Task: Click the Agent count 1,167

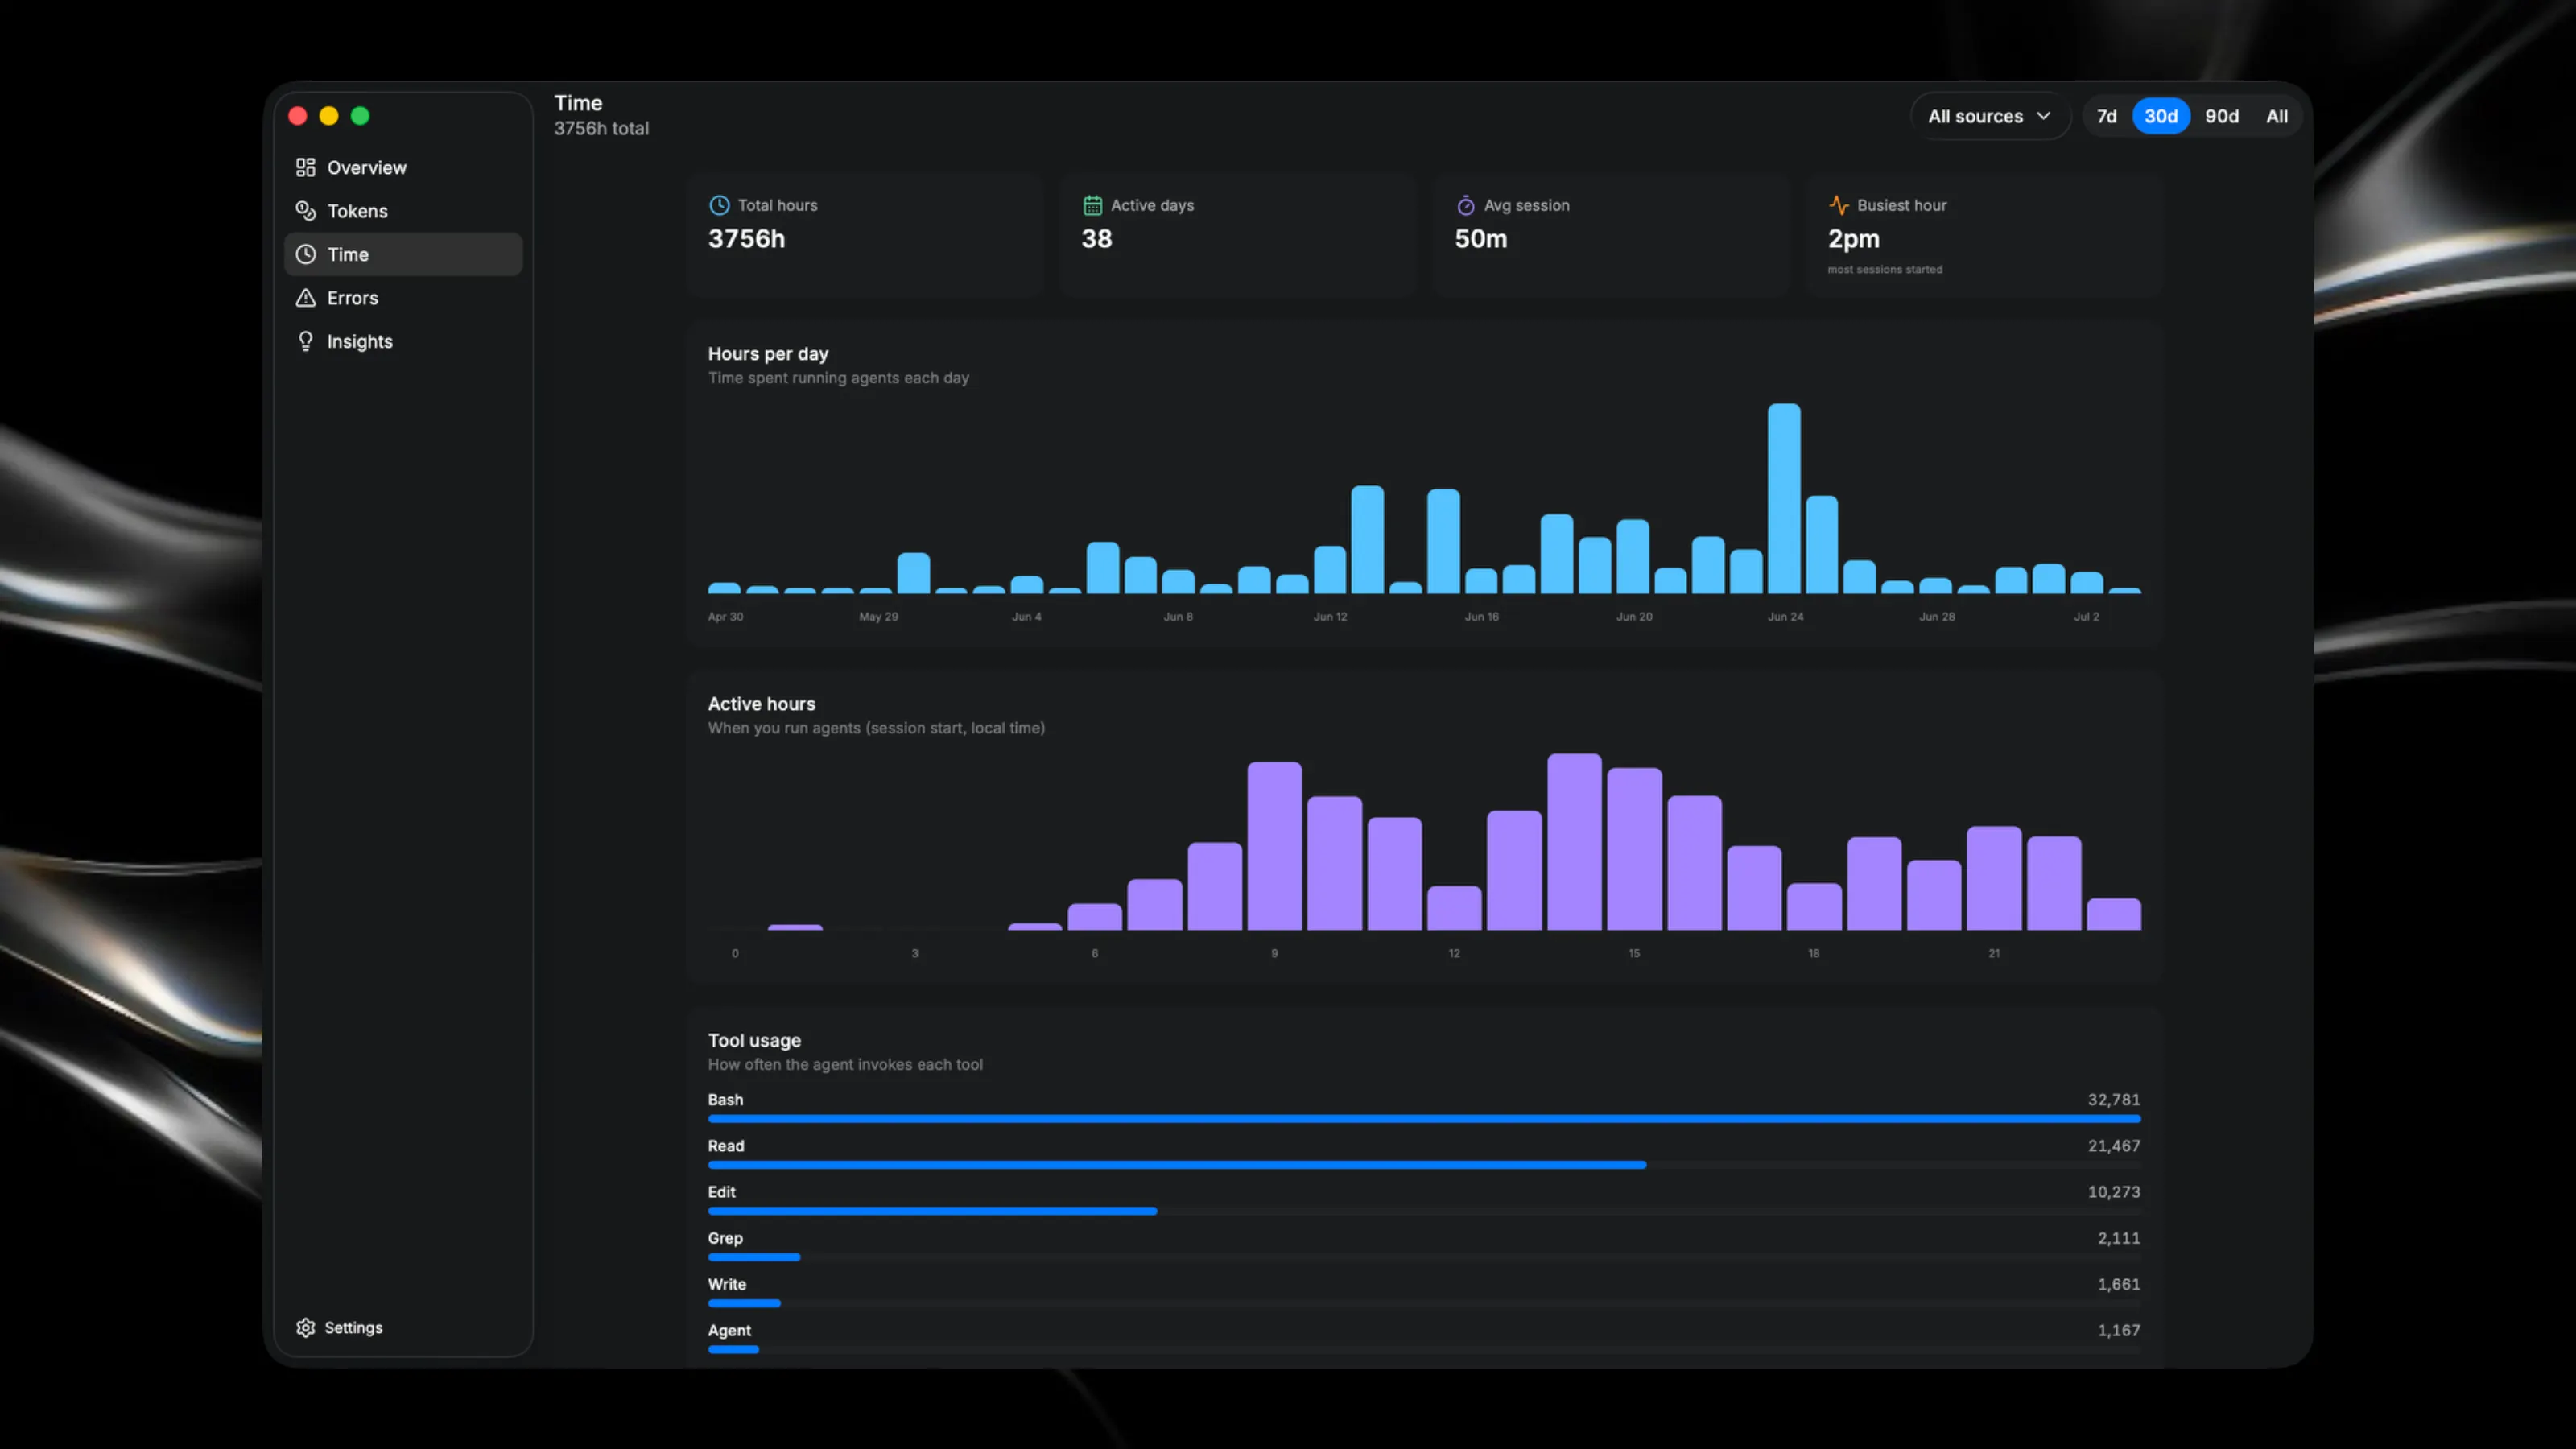Action: point(2118,1330)
